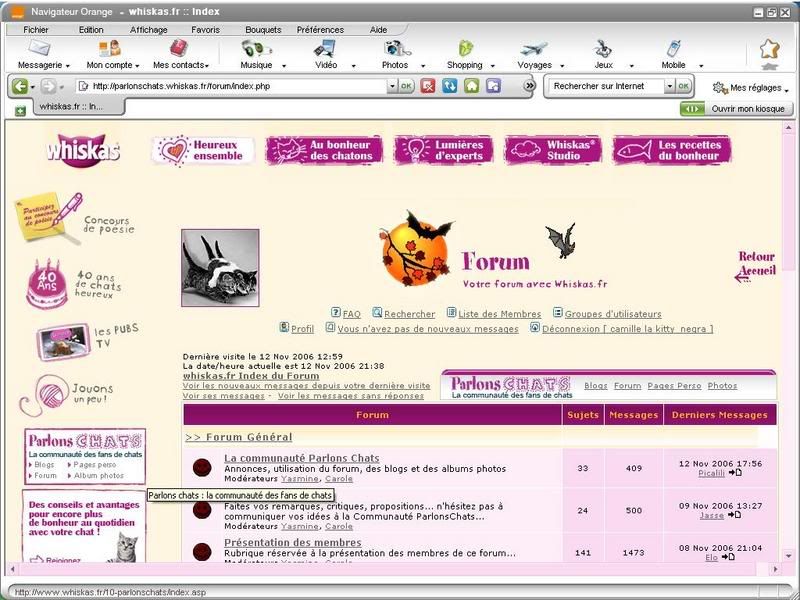Click the favorites star icon

[x=769, y=50]
